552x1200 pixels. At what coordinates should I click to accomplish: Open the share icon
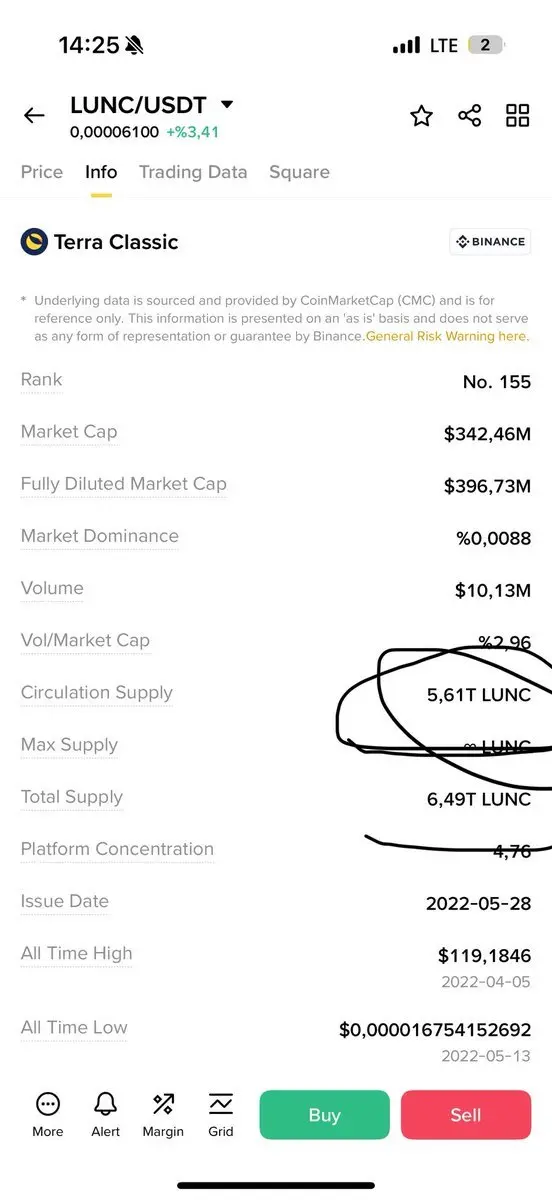[x=470, y=115]
